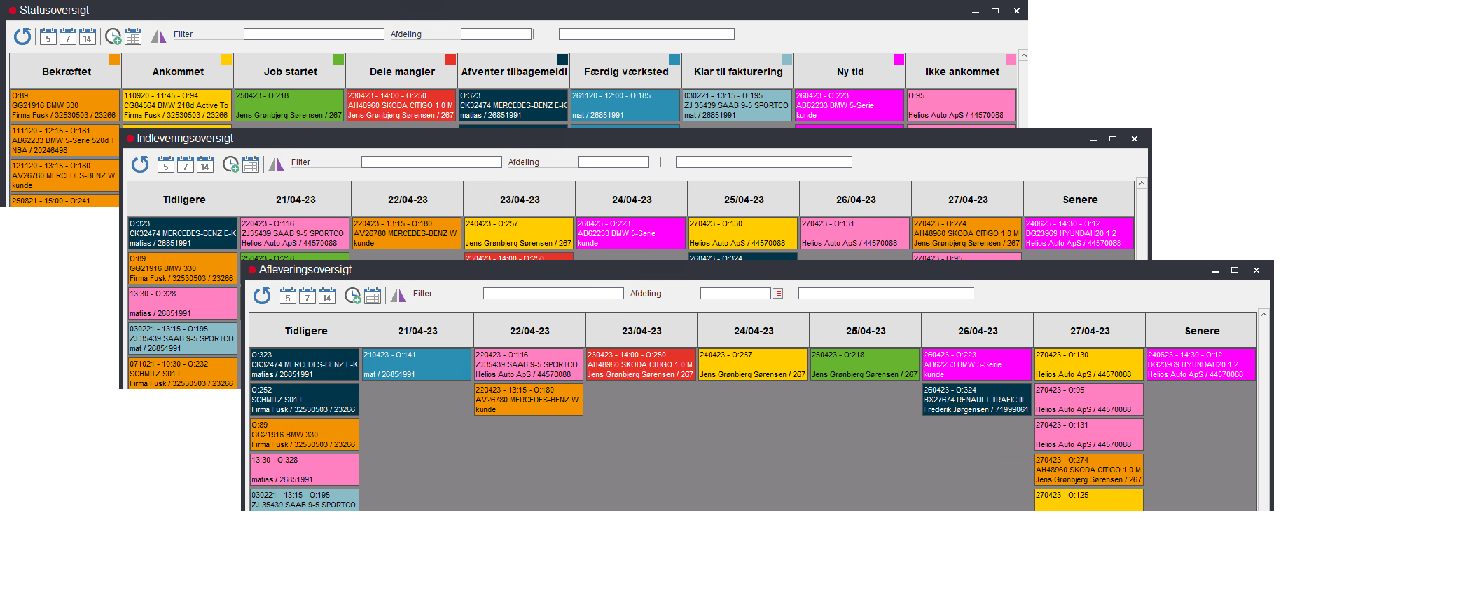Viewport: 1475px width, 592px height.
Task: Refresh the Afleveringsoversigt window
Action: tap(262, 296)
